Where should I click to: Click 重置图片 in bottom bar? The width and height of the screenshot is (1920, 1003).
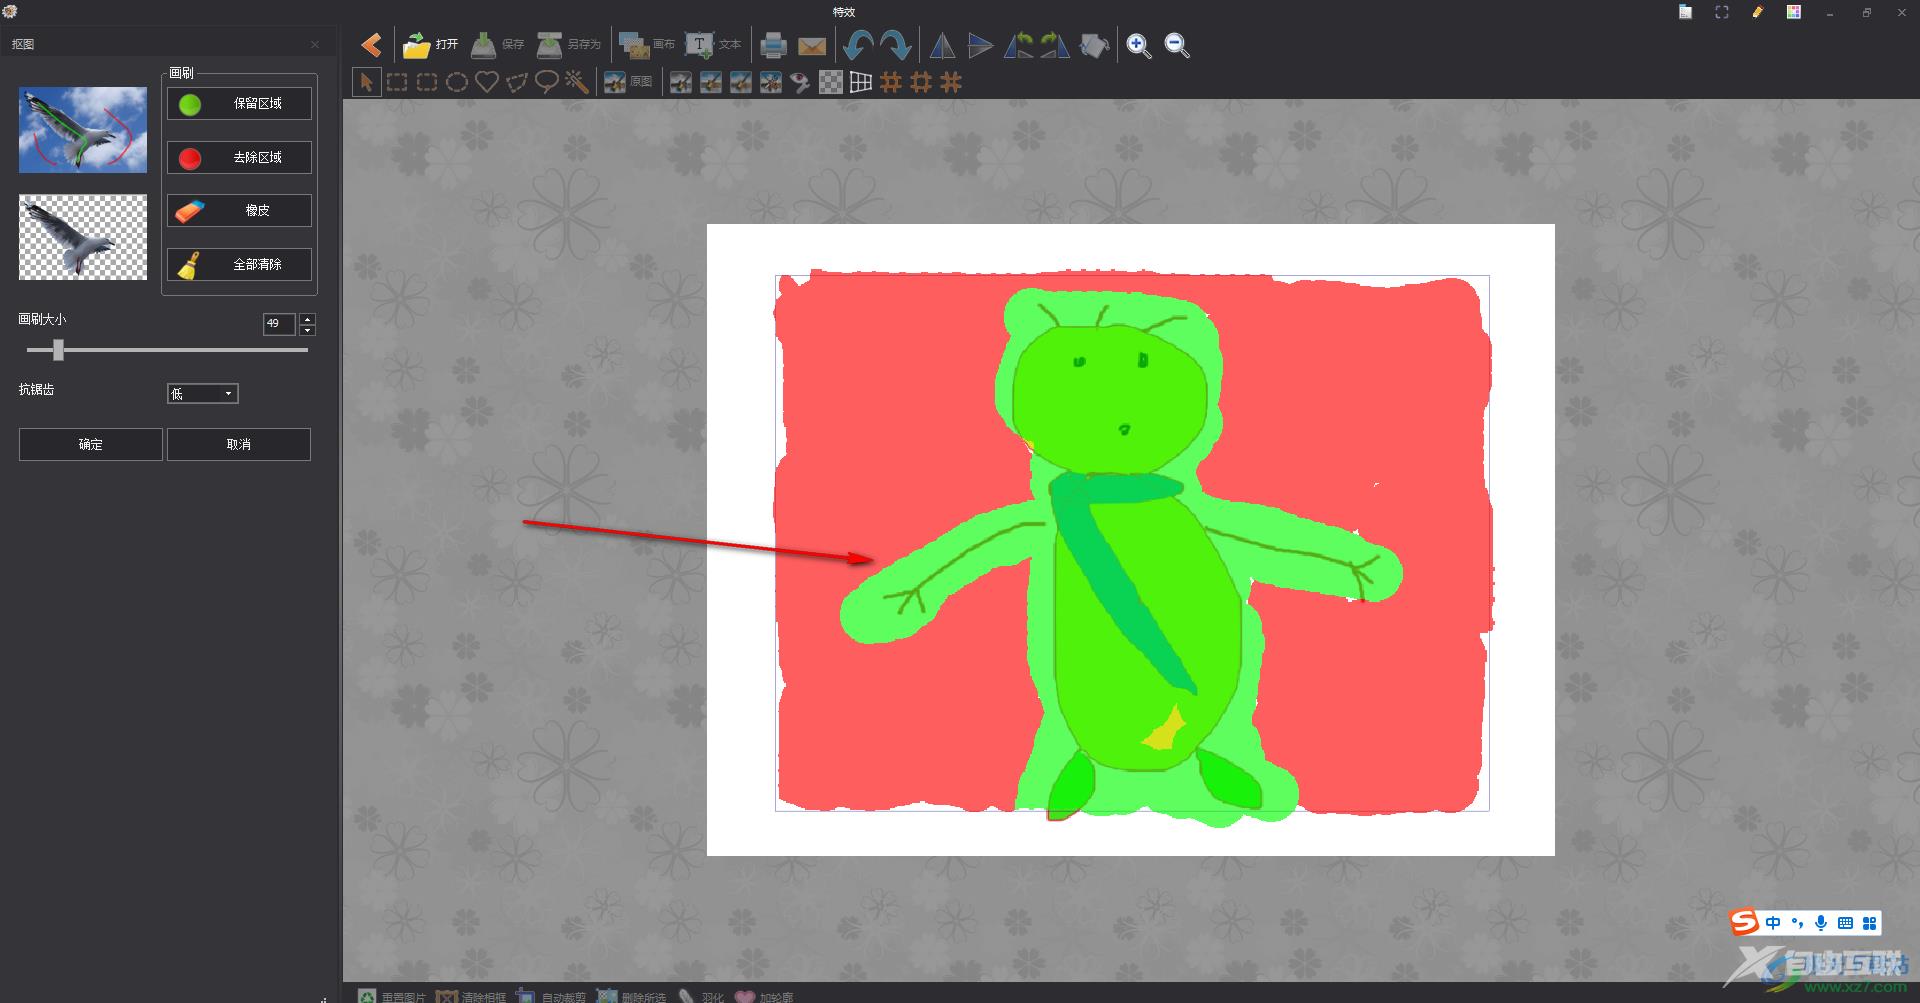click(392, 996)
